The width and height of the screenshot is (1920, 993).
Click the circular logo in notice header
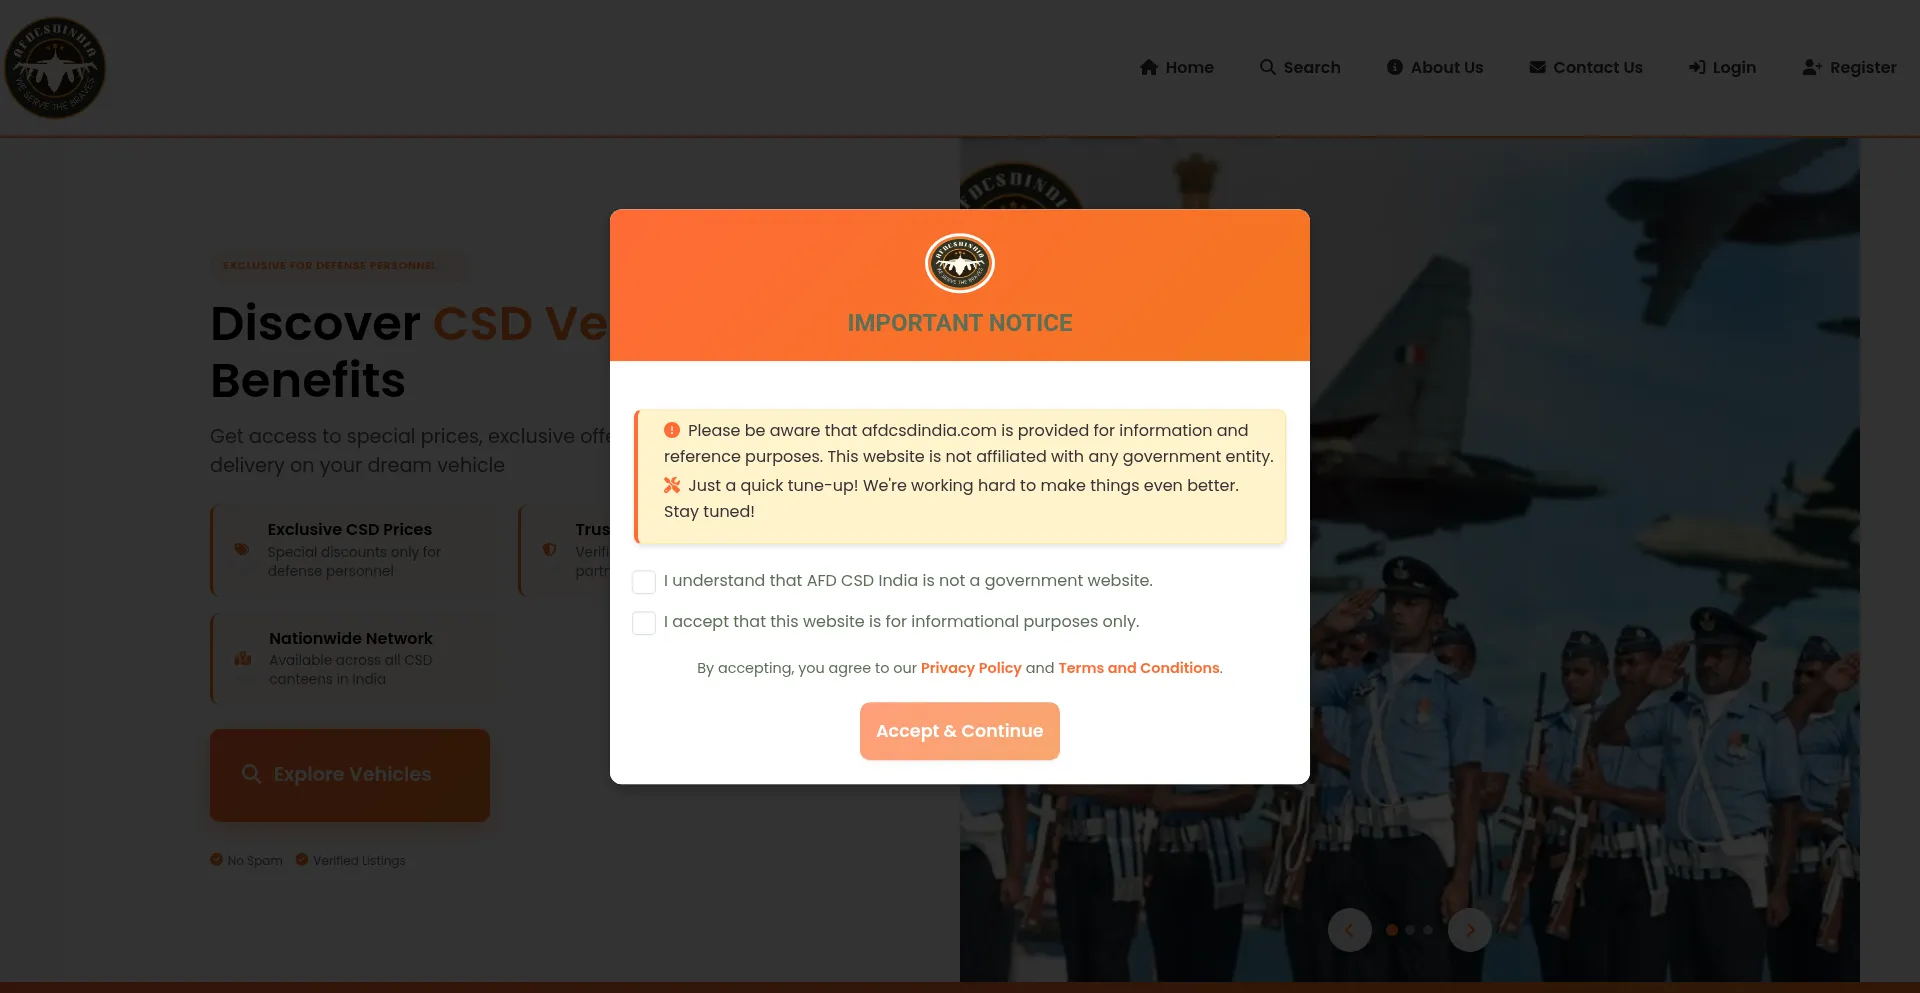[960, 263]
